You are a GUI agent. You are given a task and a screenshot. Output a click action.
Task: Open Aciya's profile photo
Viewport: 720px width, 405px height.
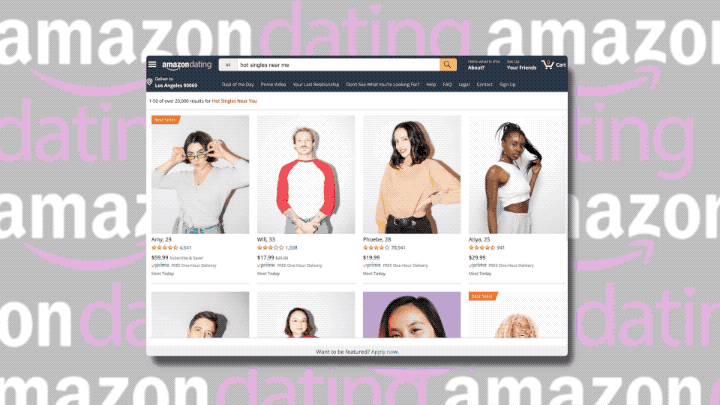tap(518, 174)
